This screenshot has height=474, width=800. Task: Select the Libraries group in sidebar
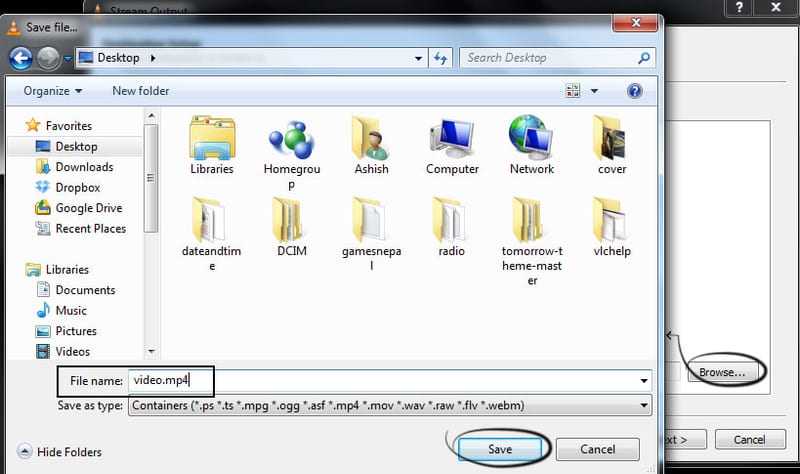click(x=57, y=269)
